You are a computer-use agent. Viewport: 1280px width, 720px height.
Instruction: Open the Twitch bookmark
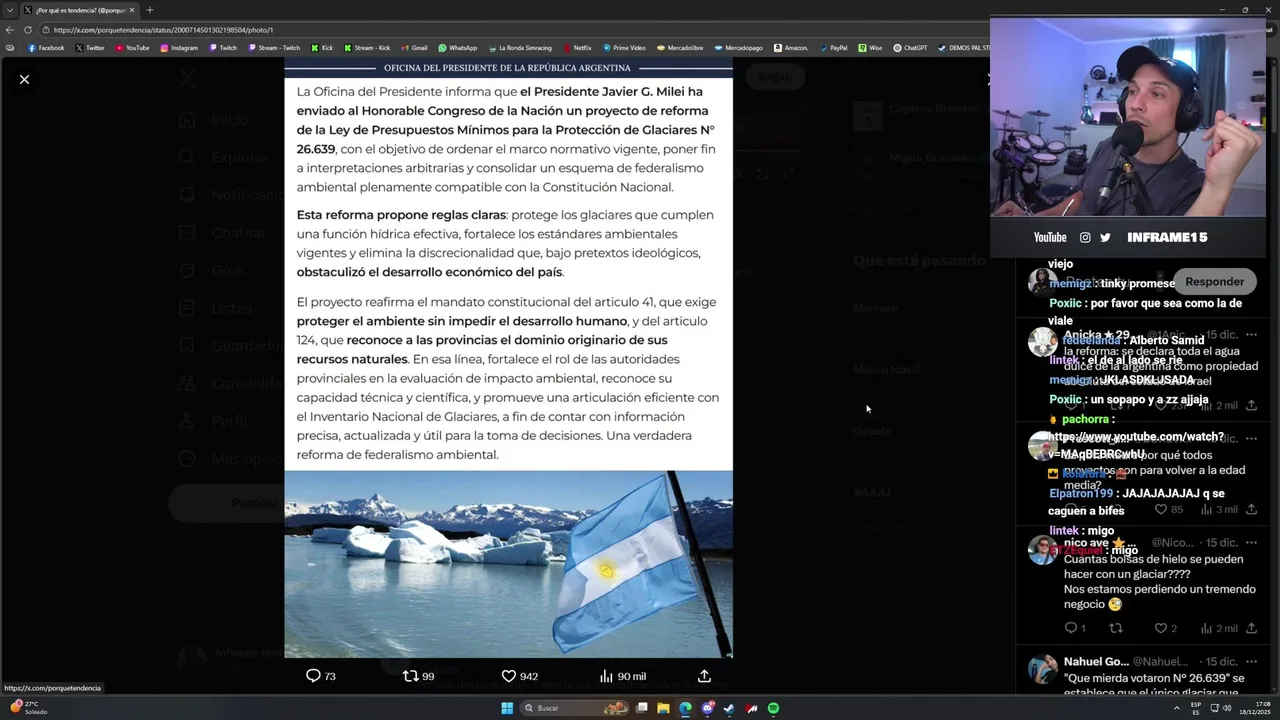[x=223, y=48]
